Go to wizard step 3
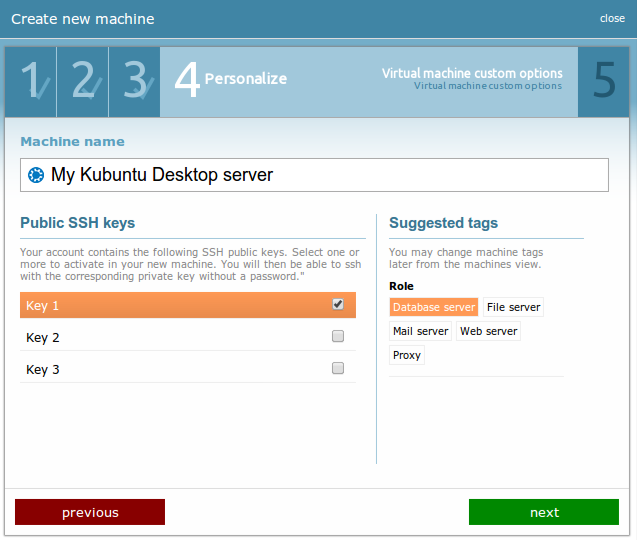Viewport: 637px width, 540px height. coord(134,82)
